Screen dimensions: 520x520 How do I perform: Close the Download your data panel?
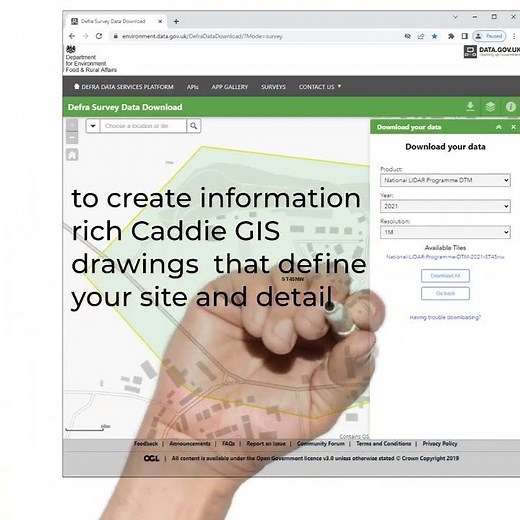513,127
